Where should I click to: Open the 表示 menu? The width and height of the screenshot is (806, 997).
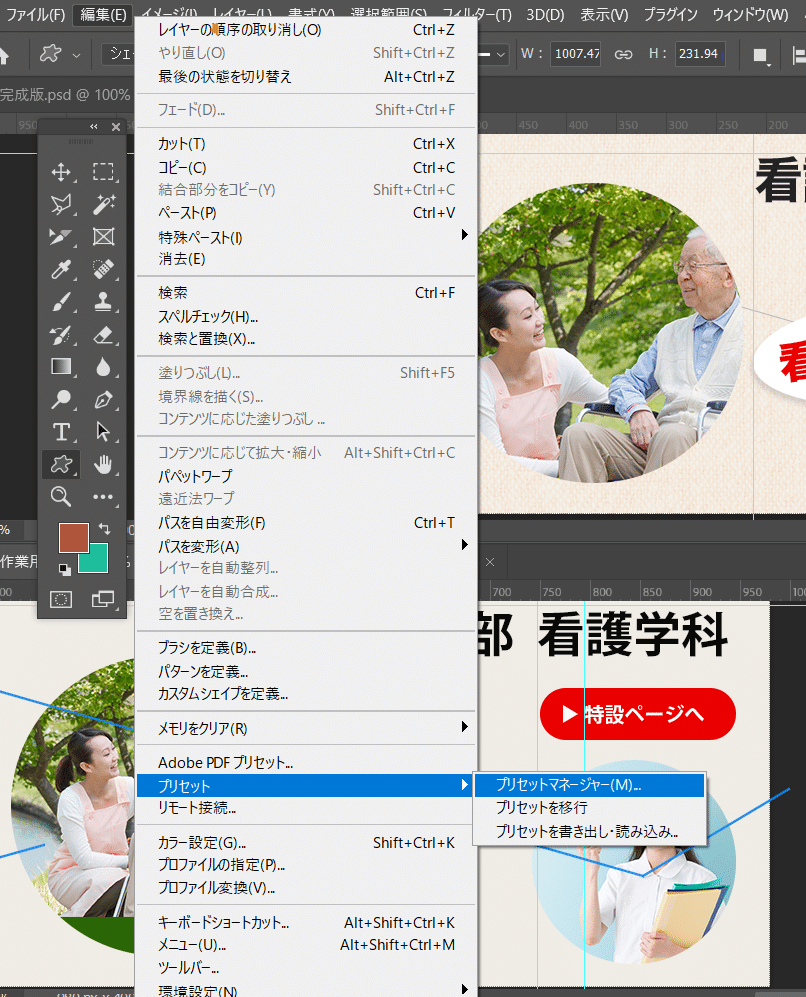(x=604, y=14)
